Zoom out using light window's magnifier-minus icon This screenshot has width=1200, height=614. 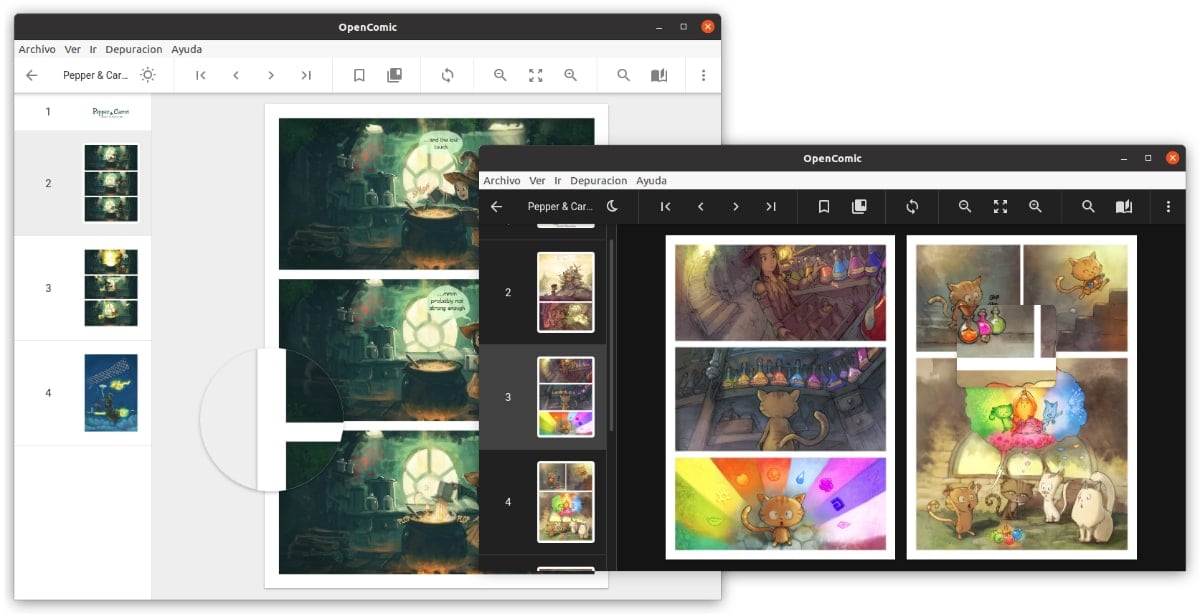(500, 75)
